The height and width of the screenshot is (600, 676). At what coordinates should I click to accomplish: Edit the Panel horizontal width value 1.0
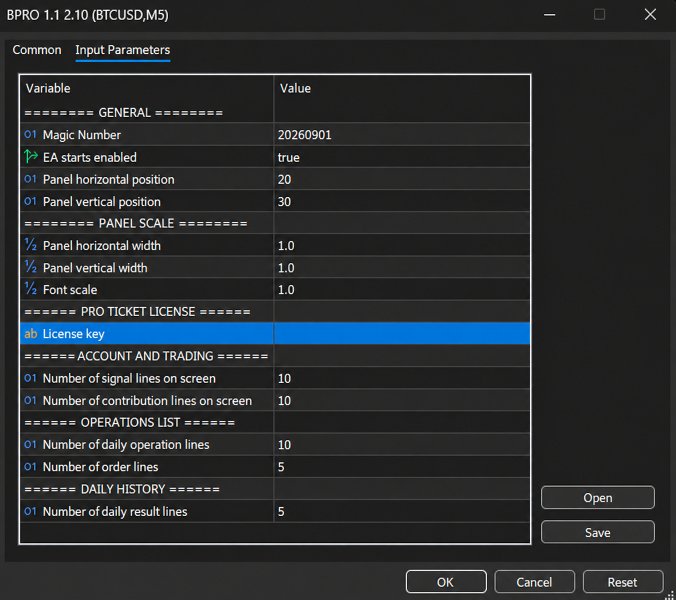click(402, 245)
